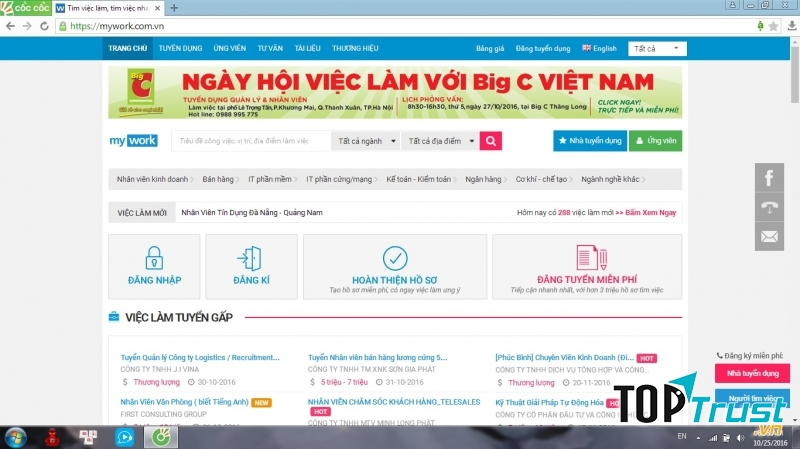This screenshot has width=800, height=449.
Task: Click the Đăng tuyển miễn phí tile
Action: point(587,266)
